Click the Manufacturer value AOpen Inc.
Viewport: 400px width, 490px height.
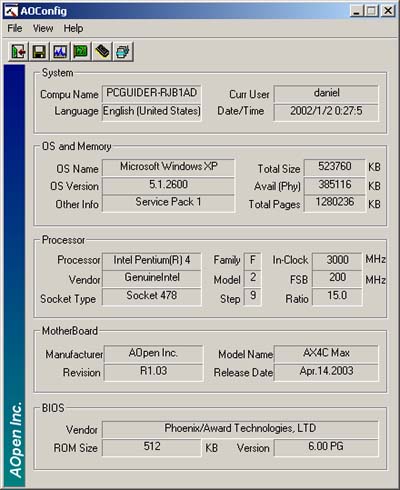[153, 354]
